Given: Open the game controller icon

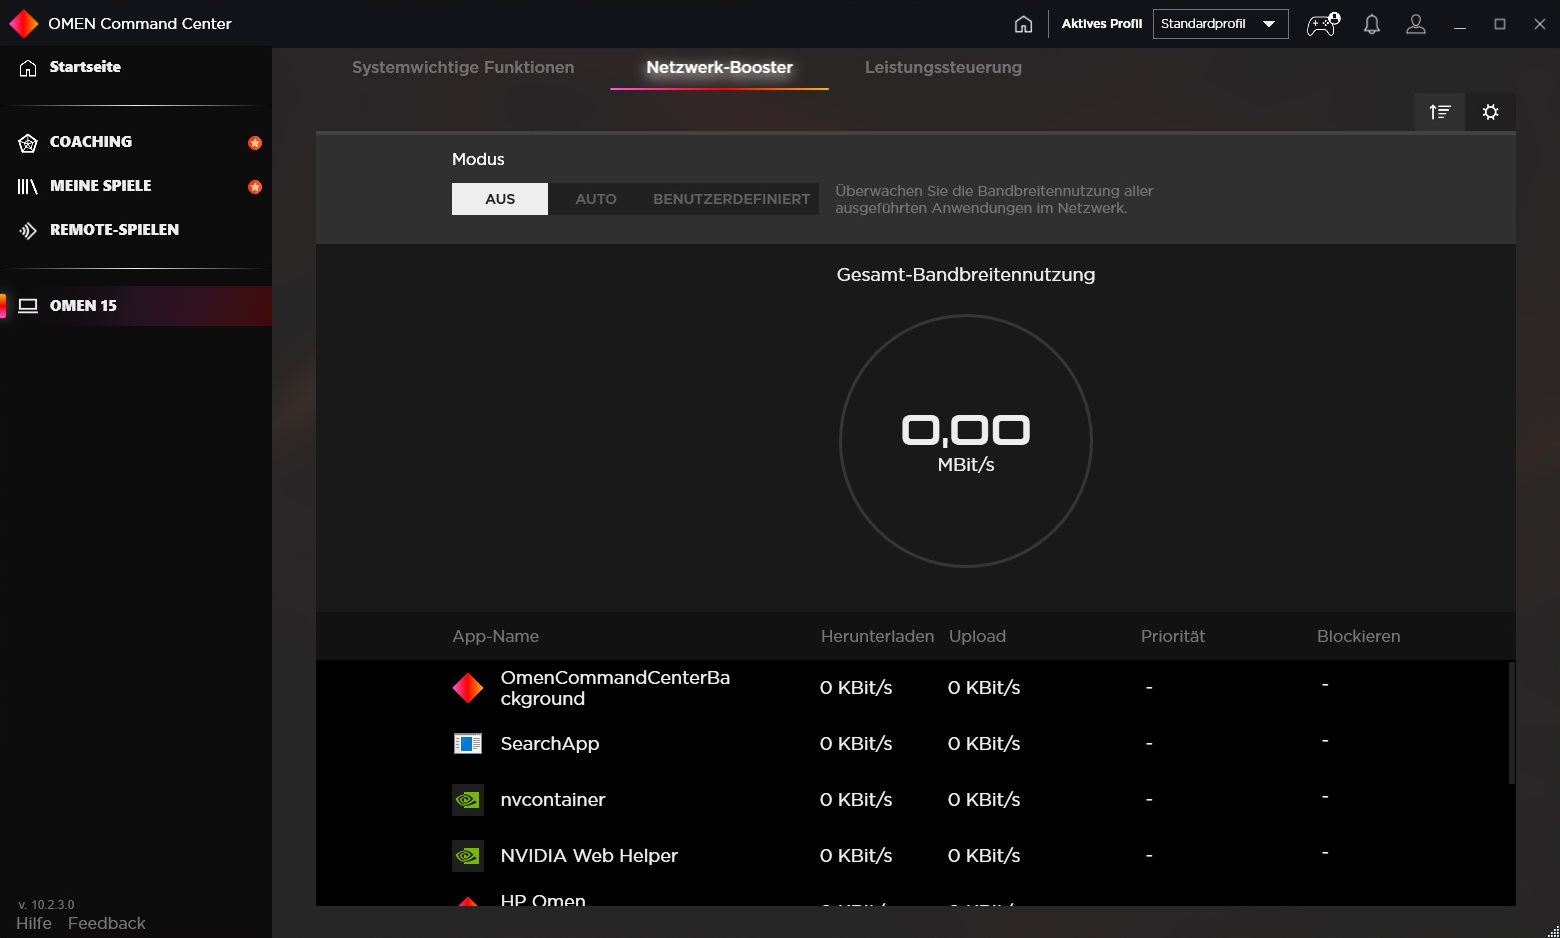Looking at the screenshot, I should click(1322, 24).
